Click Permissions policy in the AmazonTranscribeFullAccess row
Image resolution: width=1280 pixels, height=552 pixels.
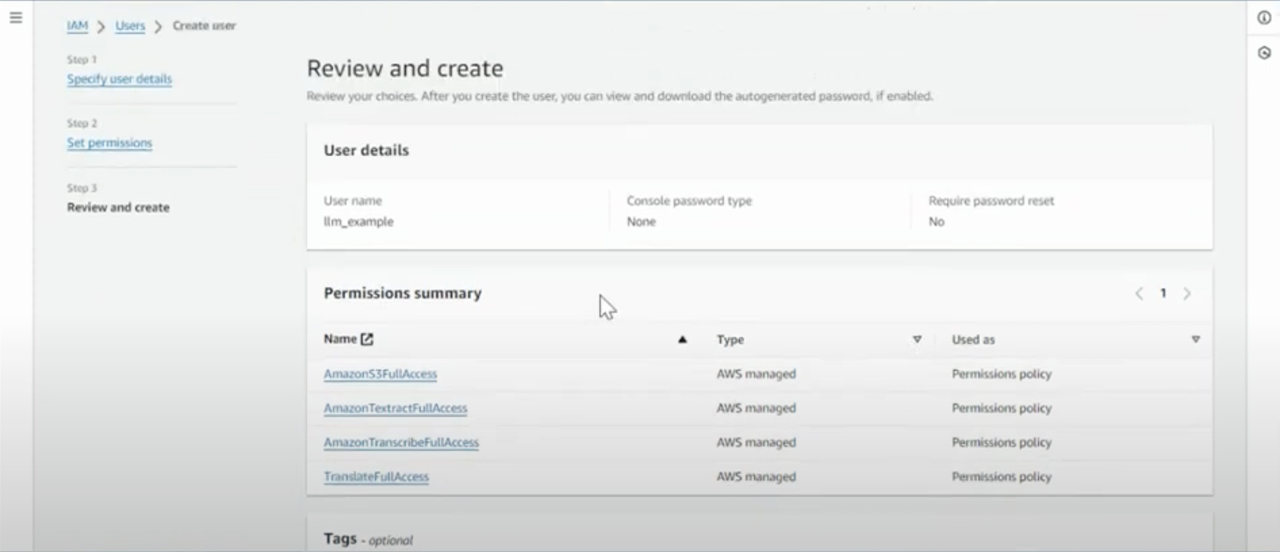(x=1001, y=442)
